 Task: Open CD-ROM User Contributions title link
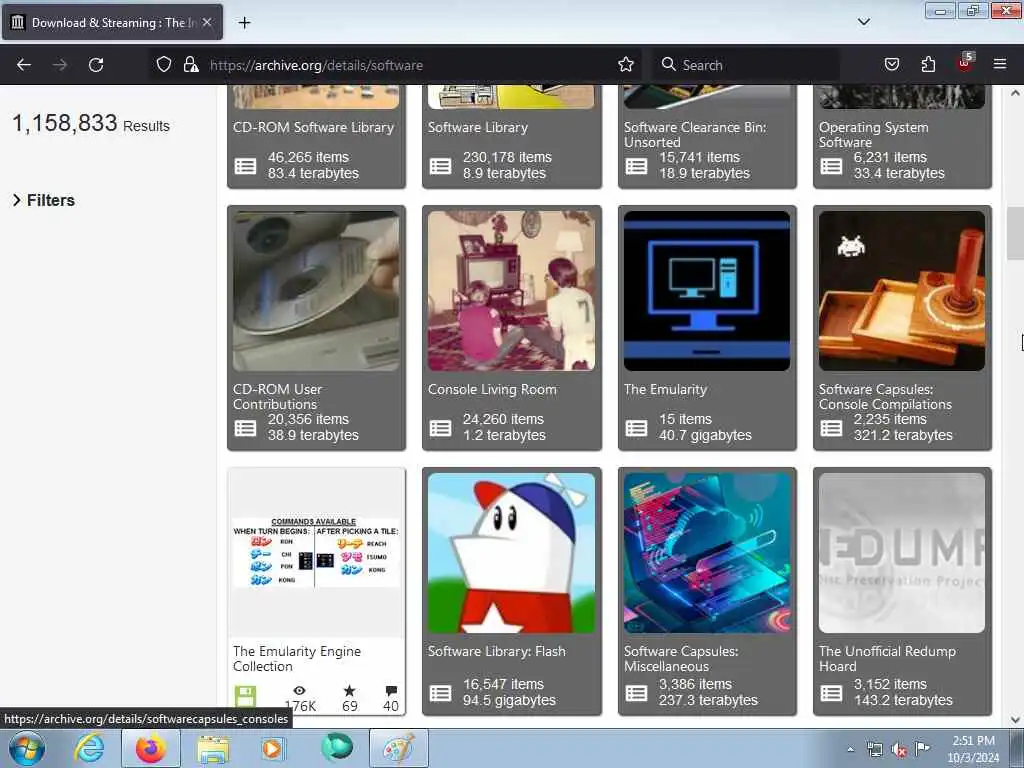(x=278, y=396)
